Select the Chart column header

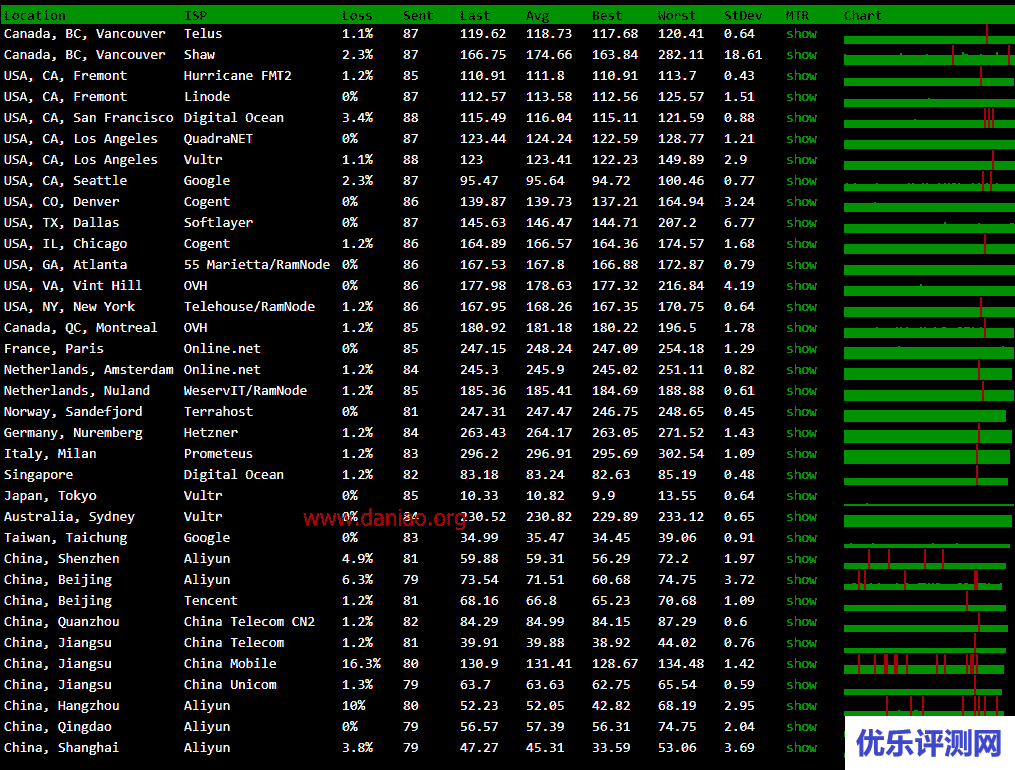(x=863, y=16)
